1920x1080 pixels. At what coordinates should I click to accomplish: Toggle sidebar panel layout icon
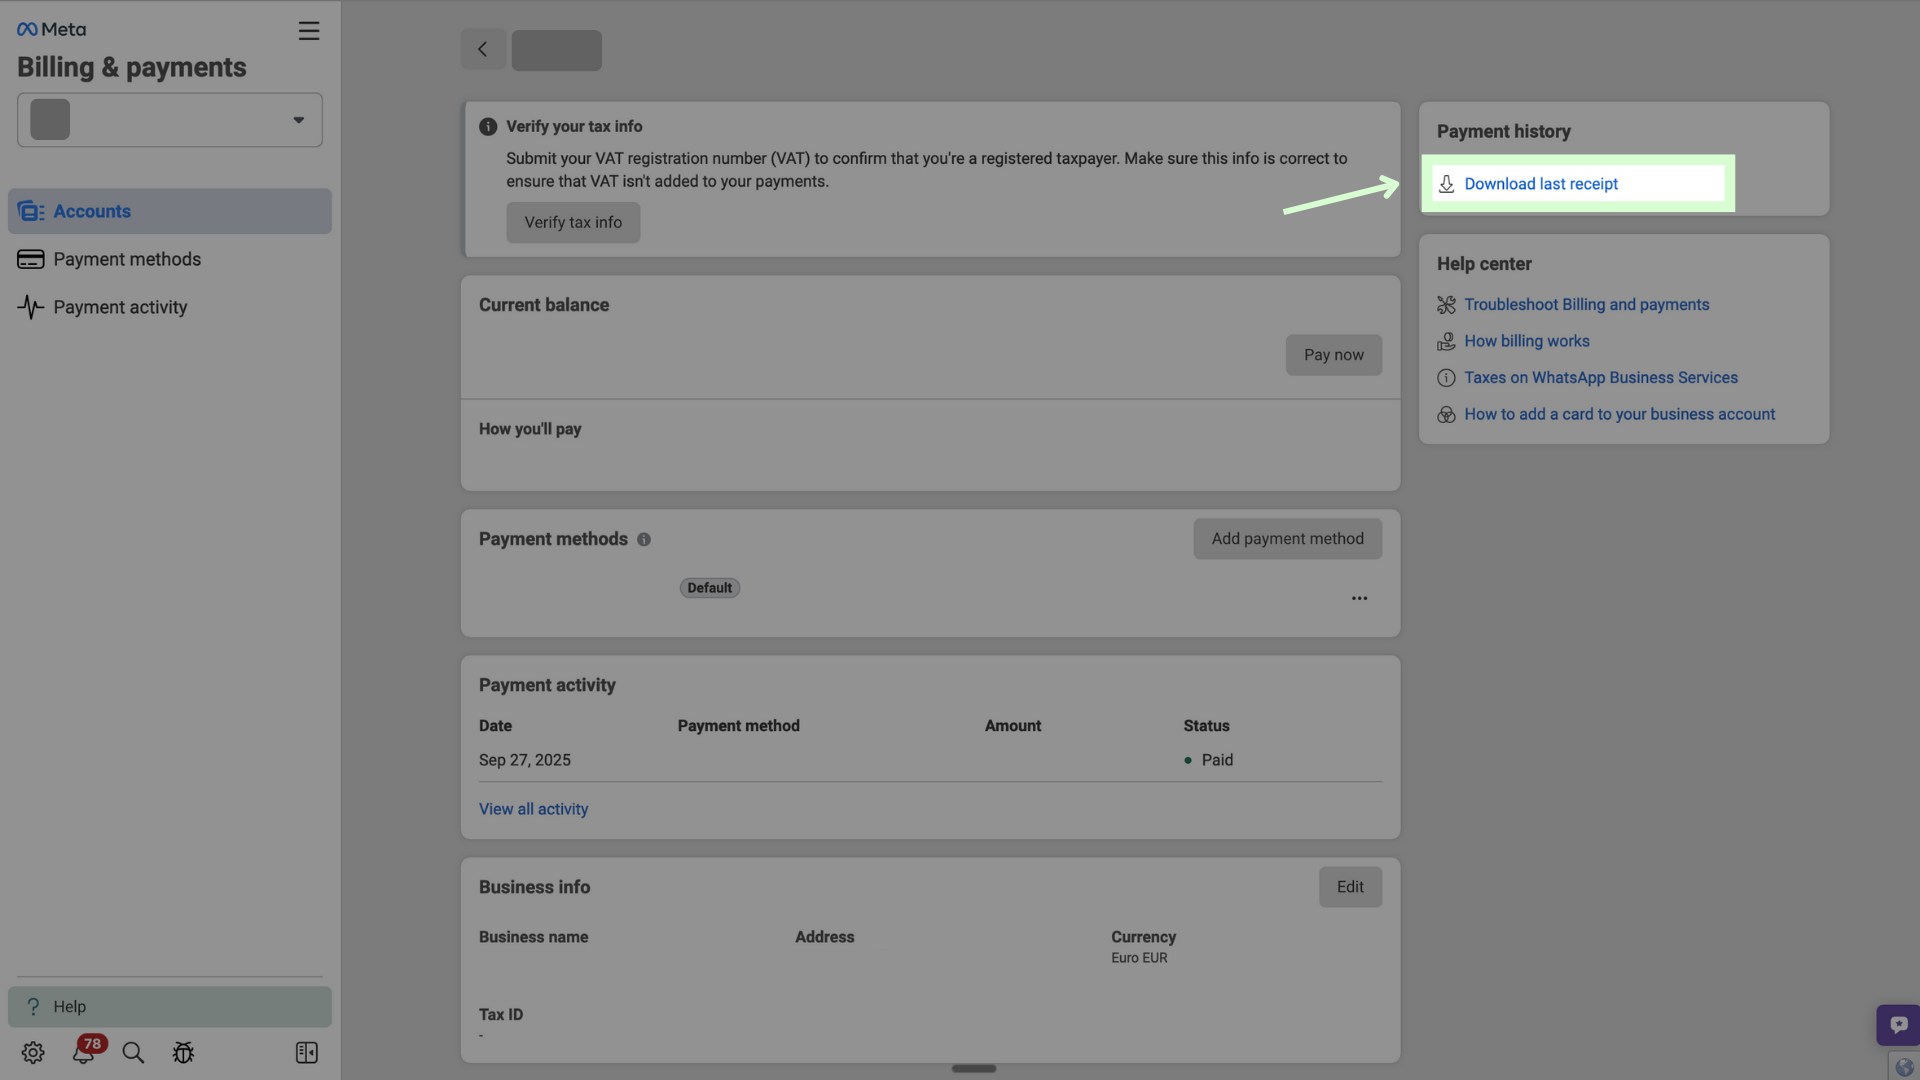(307, 1053)
